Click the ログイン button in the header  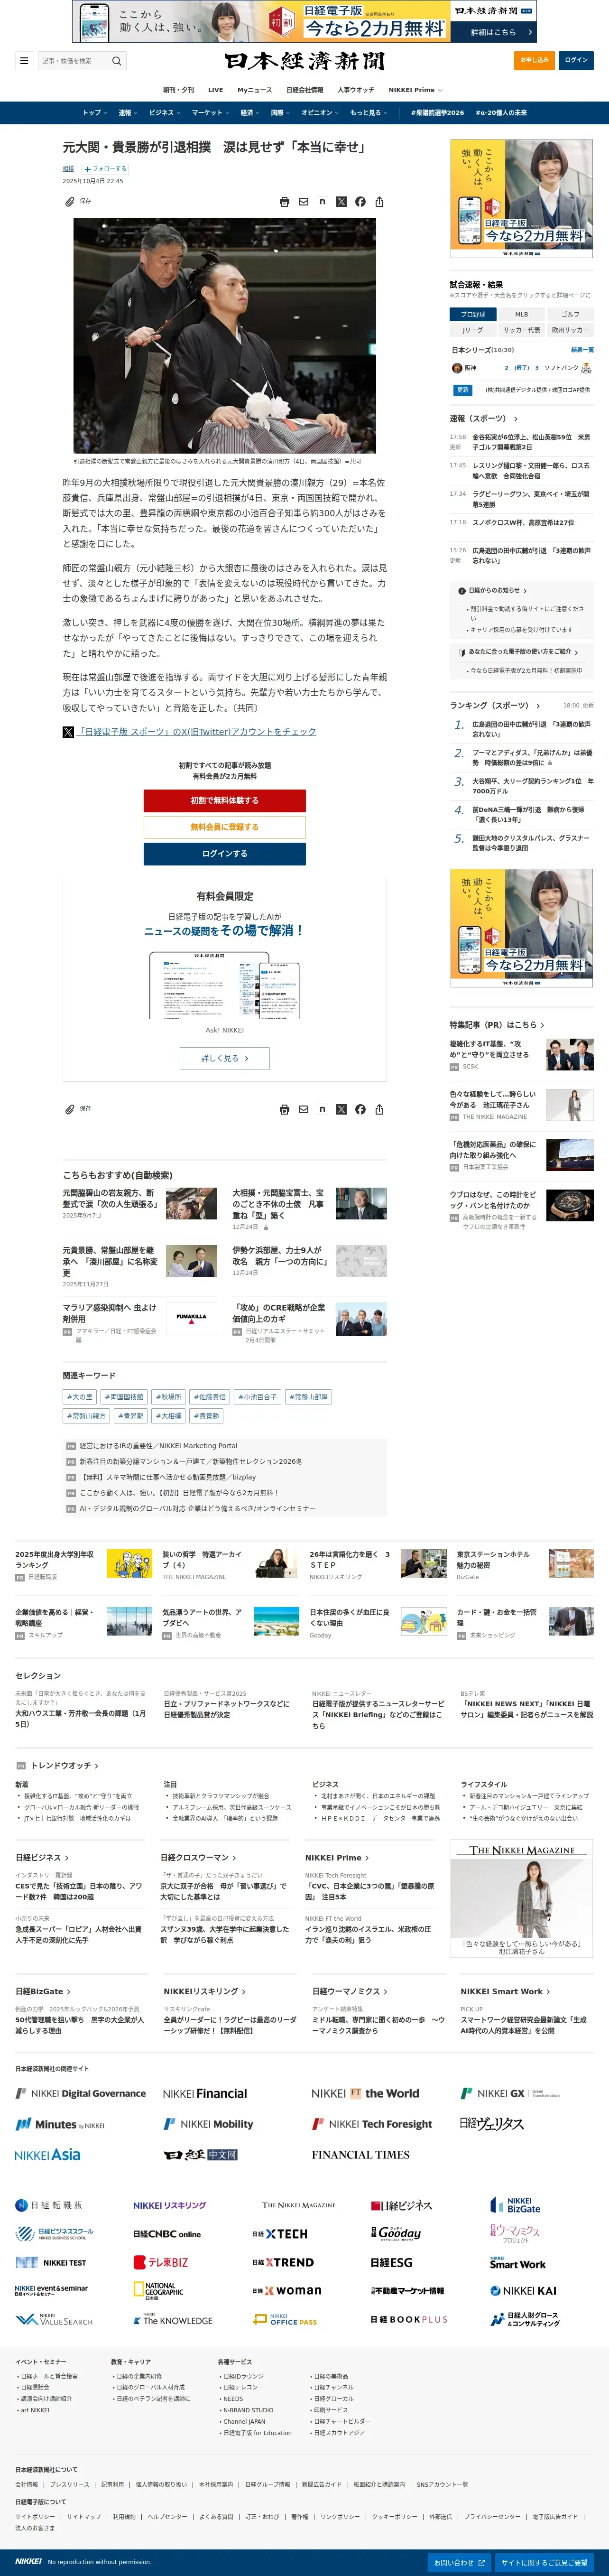pyautogui.click(x=576, y=60)
